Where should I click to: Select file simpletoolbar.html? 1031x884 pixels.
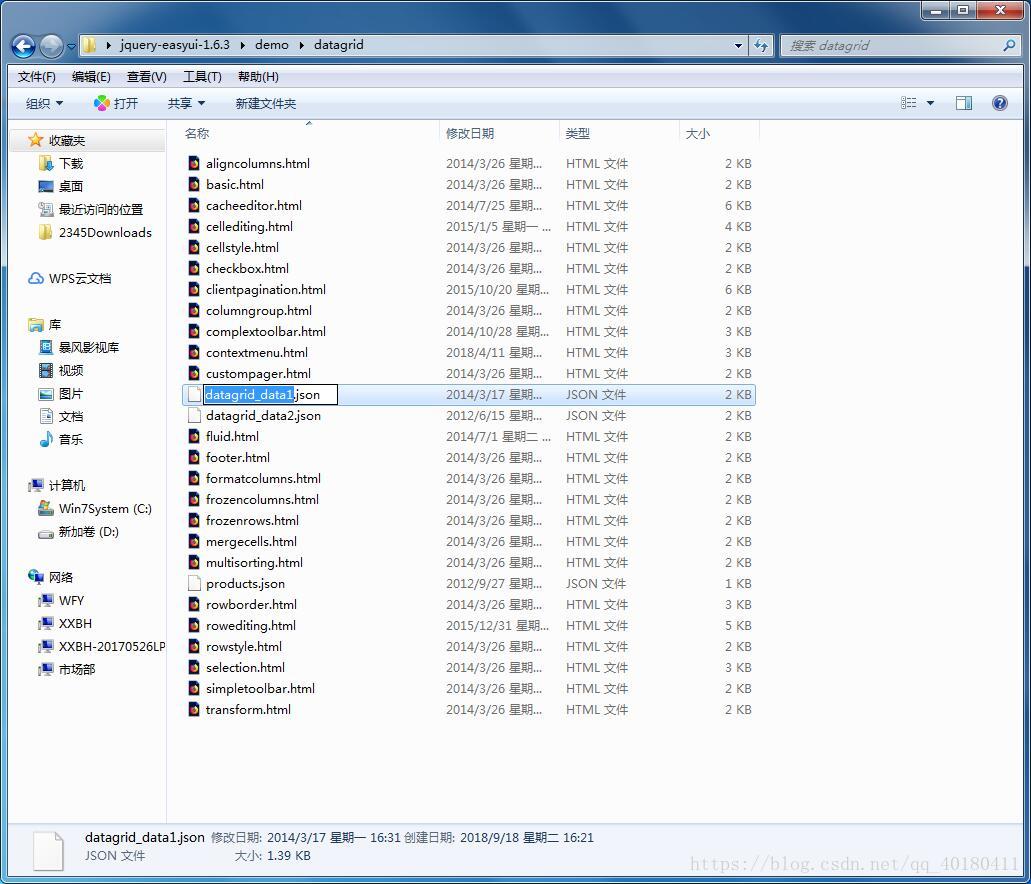click(x=260, y=689)
